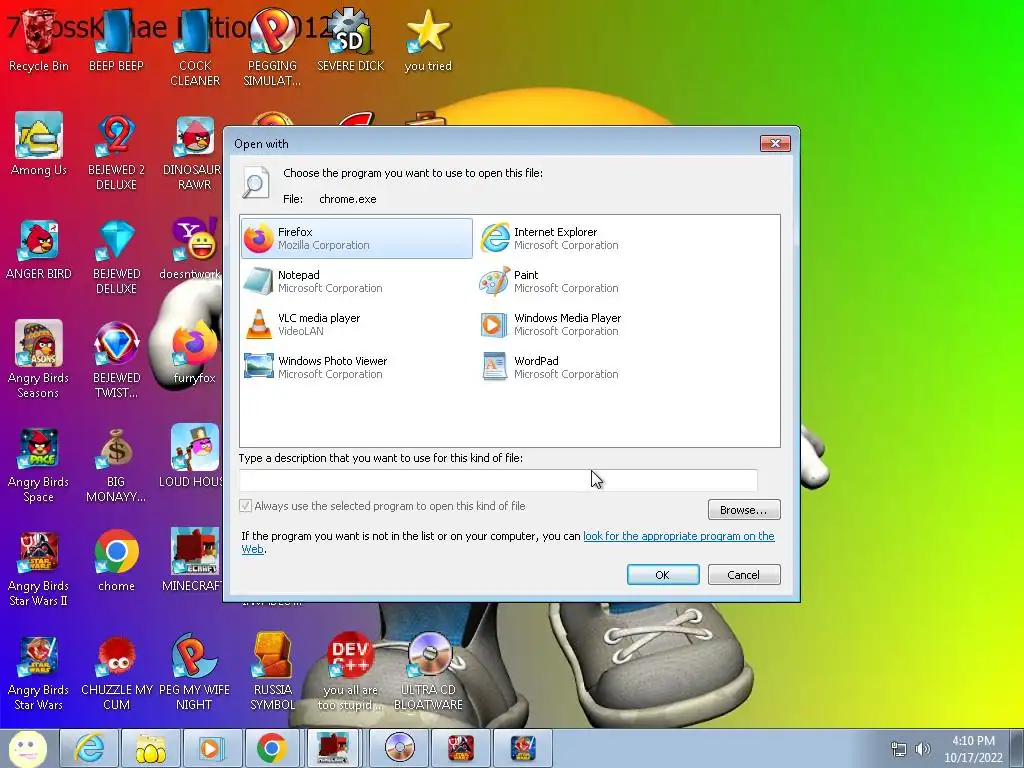Viewport: 1024px width, 768px height.
Task: Select the BEEP BEEP desktop shortcut
Action: [116, 40]
